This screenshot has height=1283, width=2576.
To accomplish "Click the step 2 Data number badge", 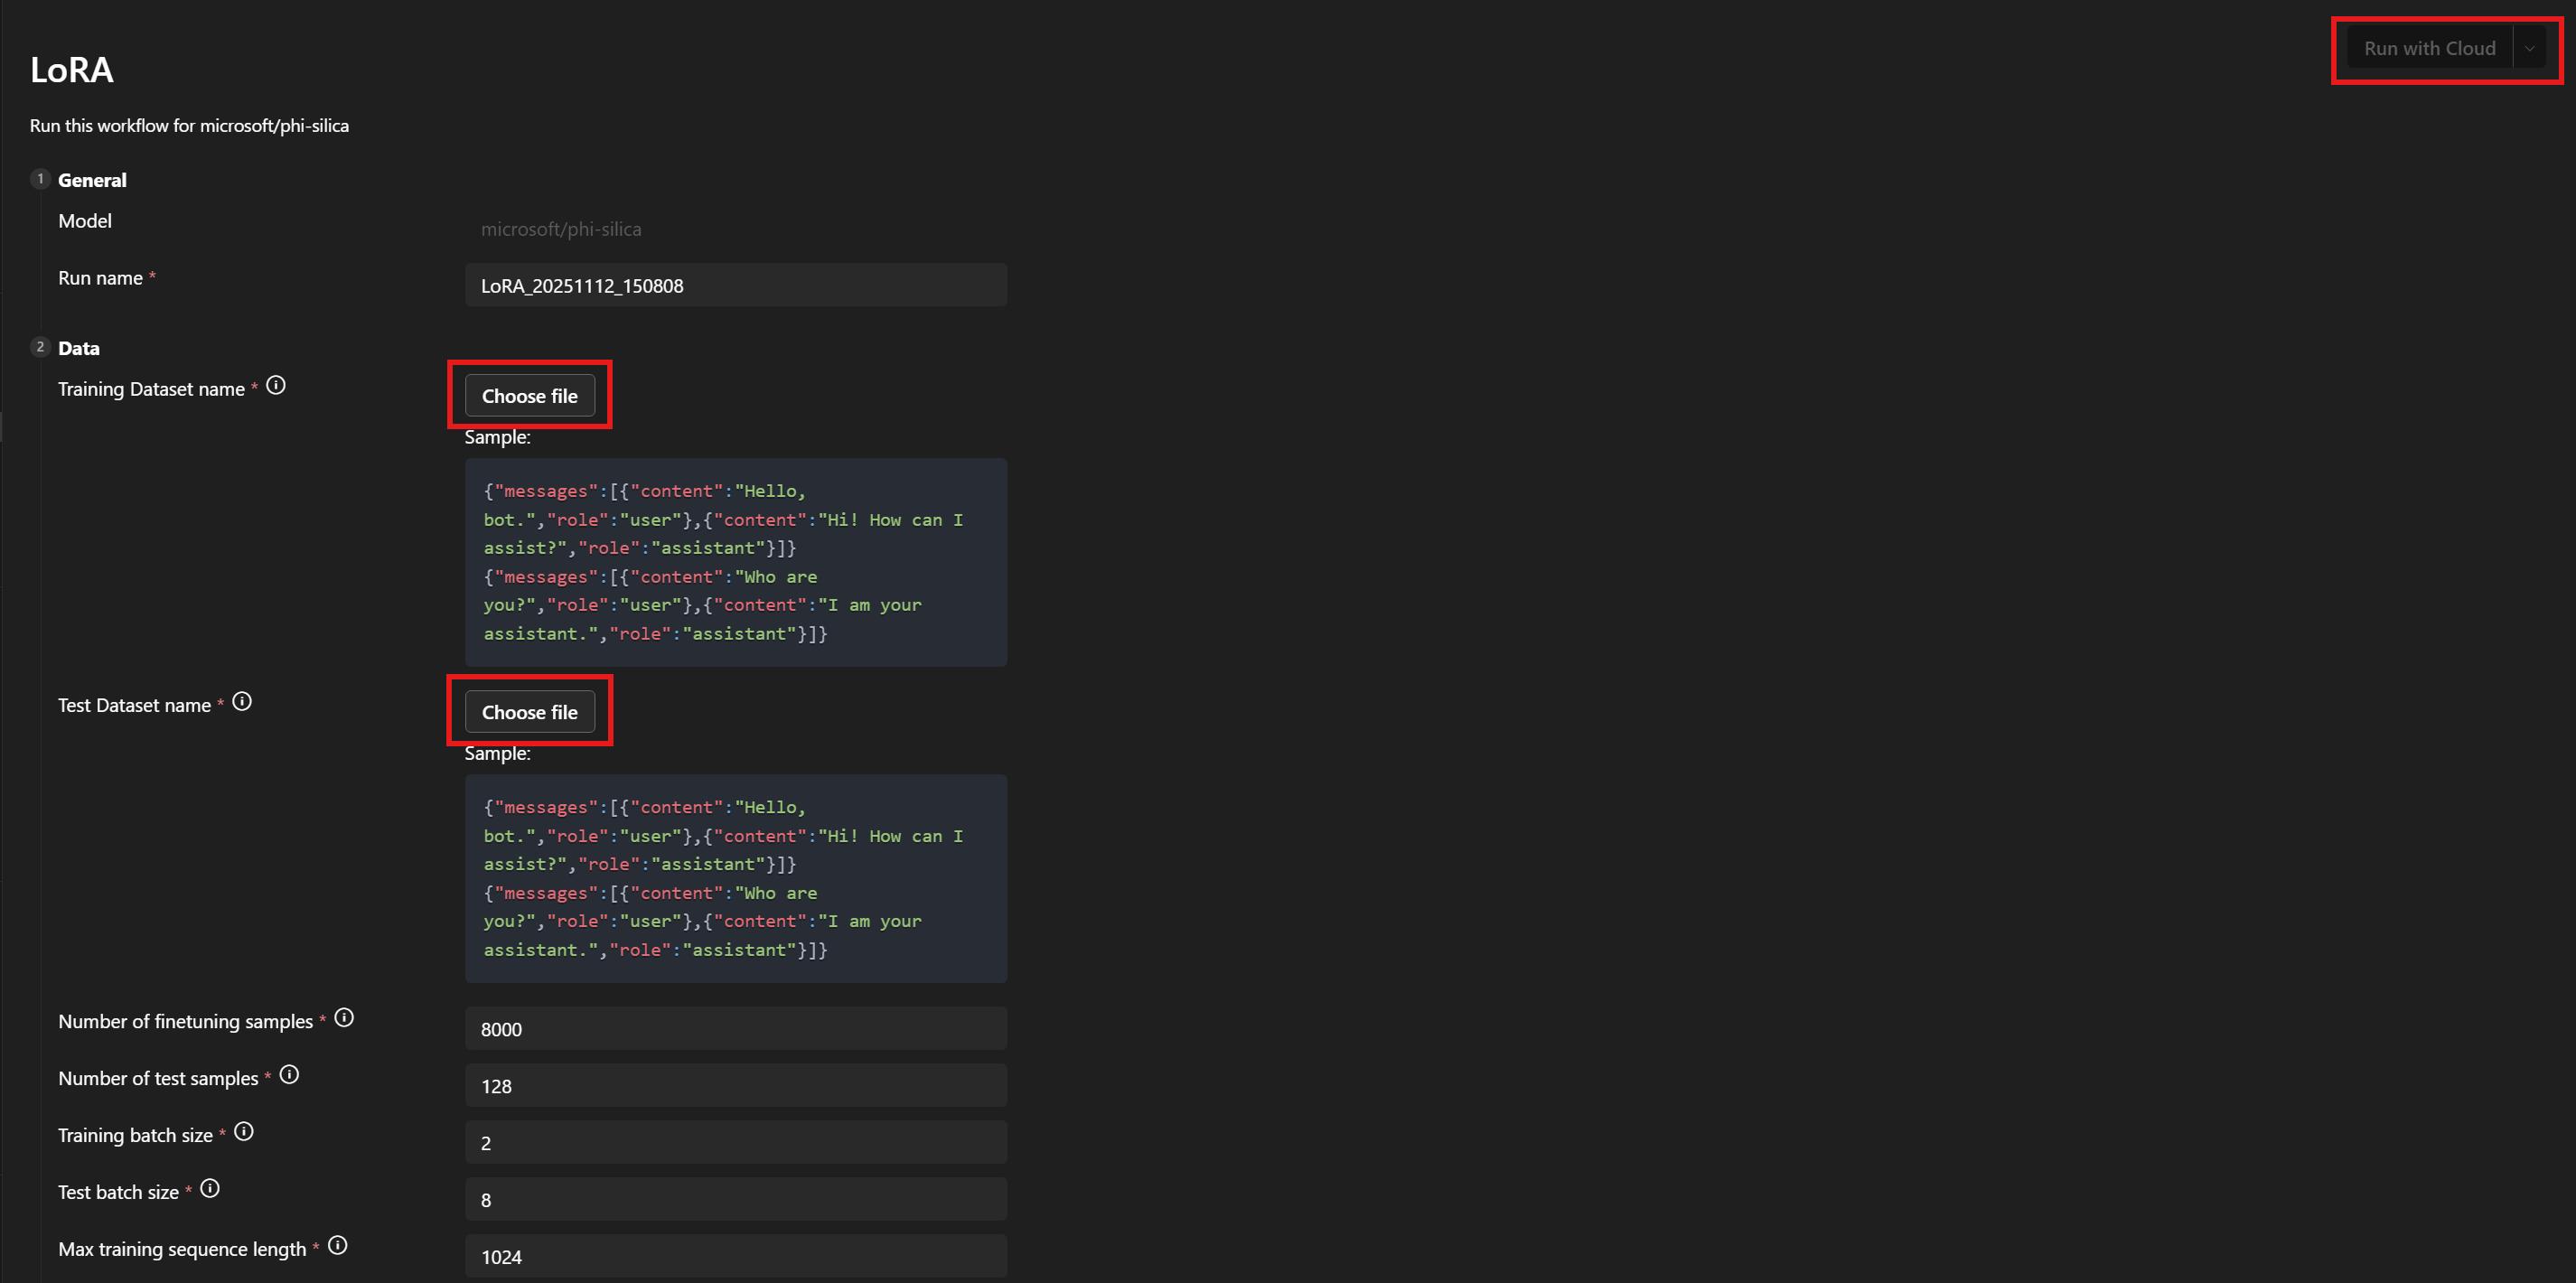I will tap(40, 346).
